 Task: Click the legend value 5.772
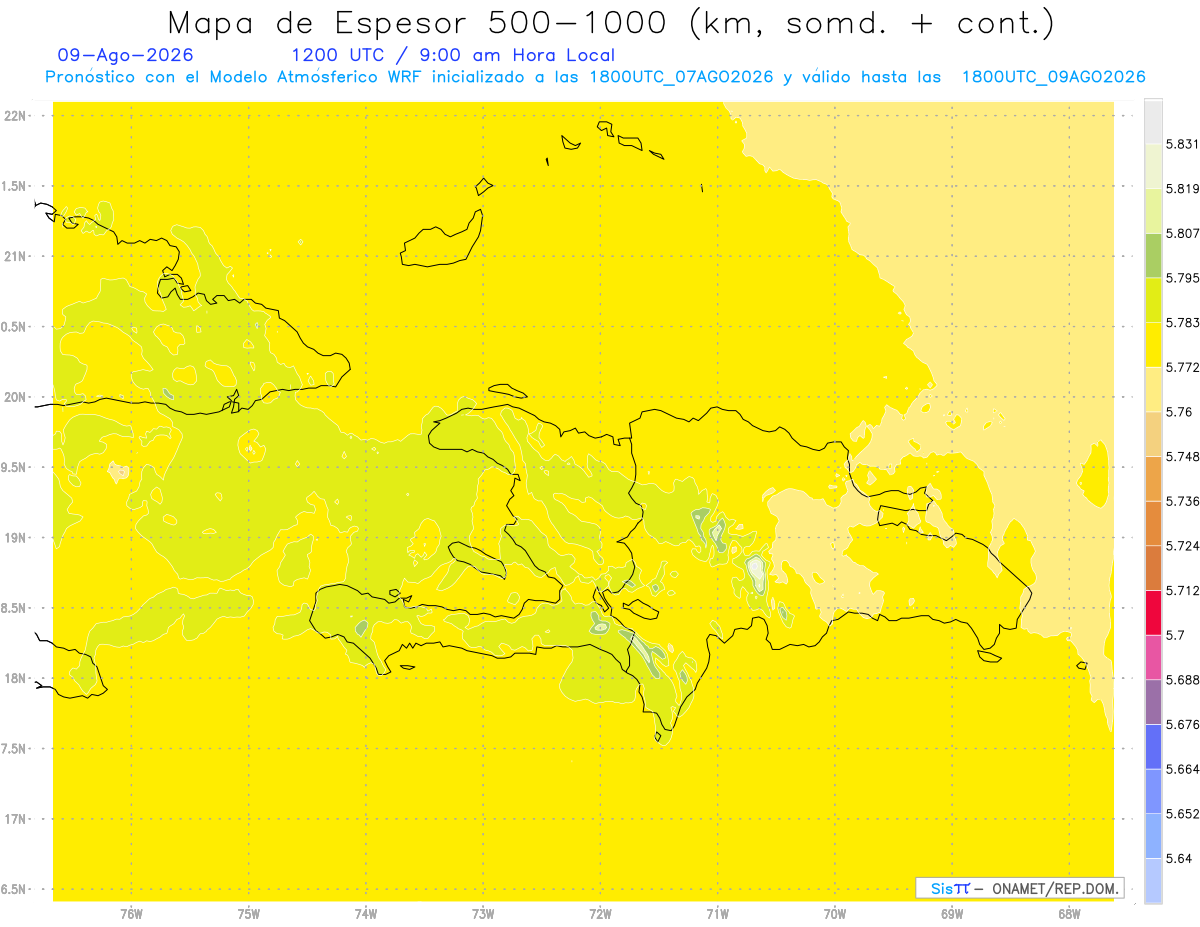tap(1183, 367)
